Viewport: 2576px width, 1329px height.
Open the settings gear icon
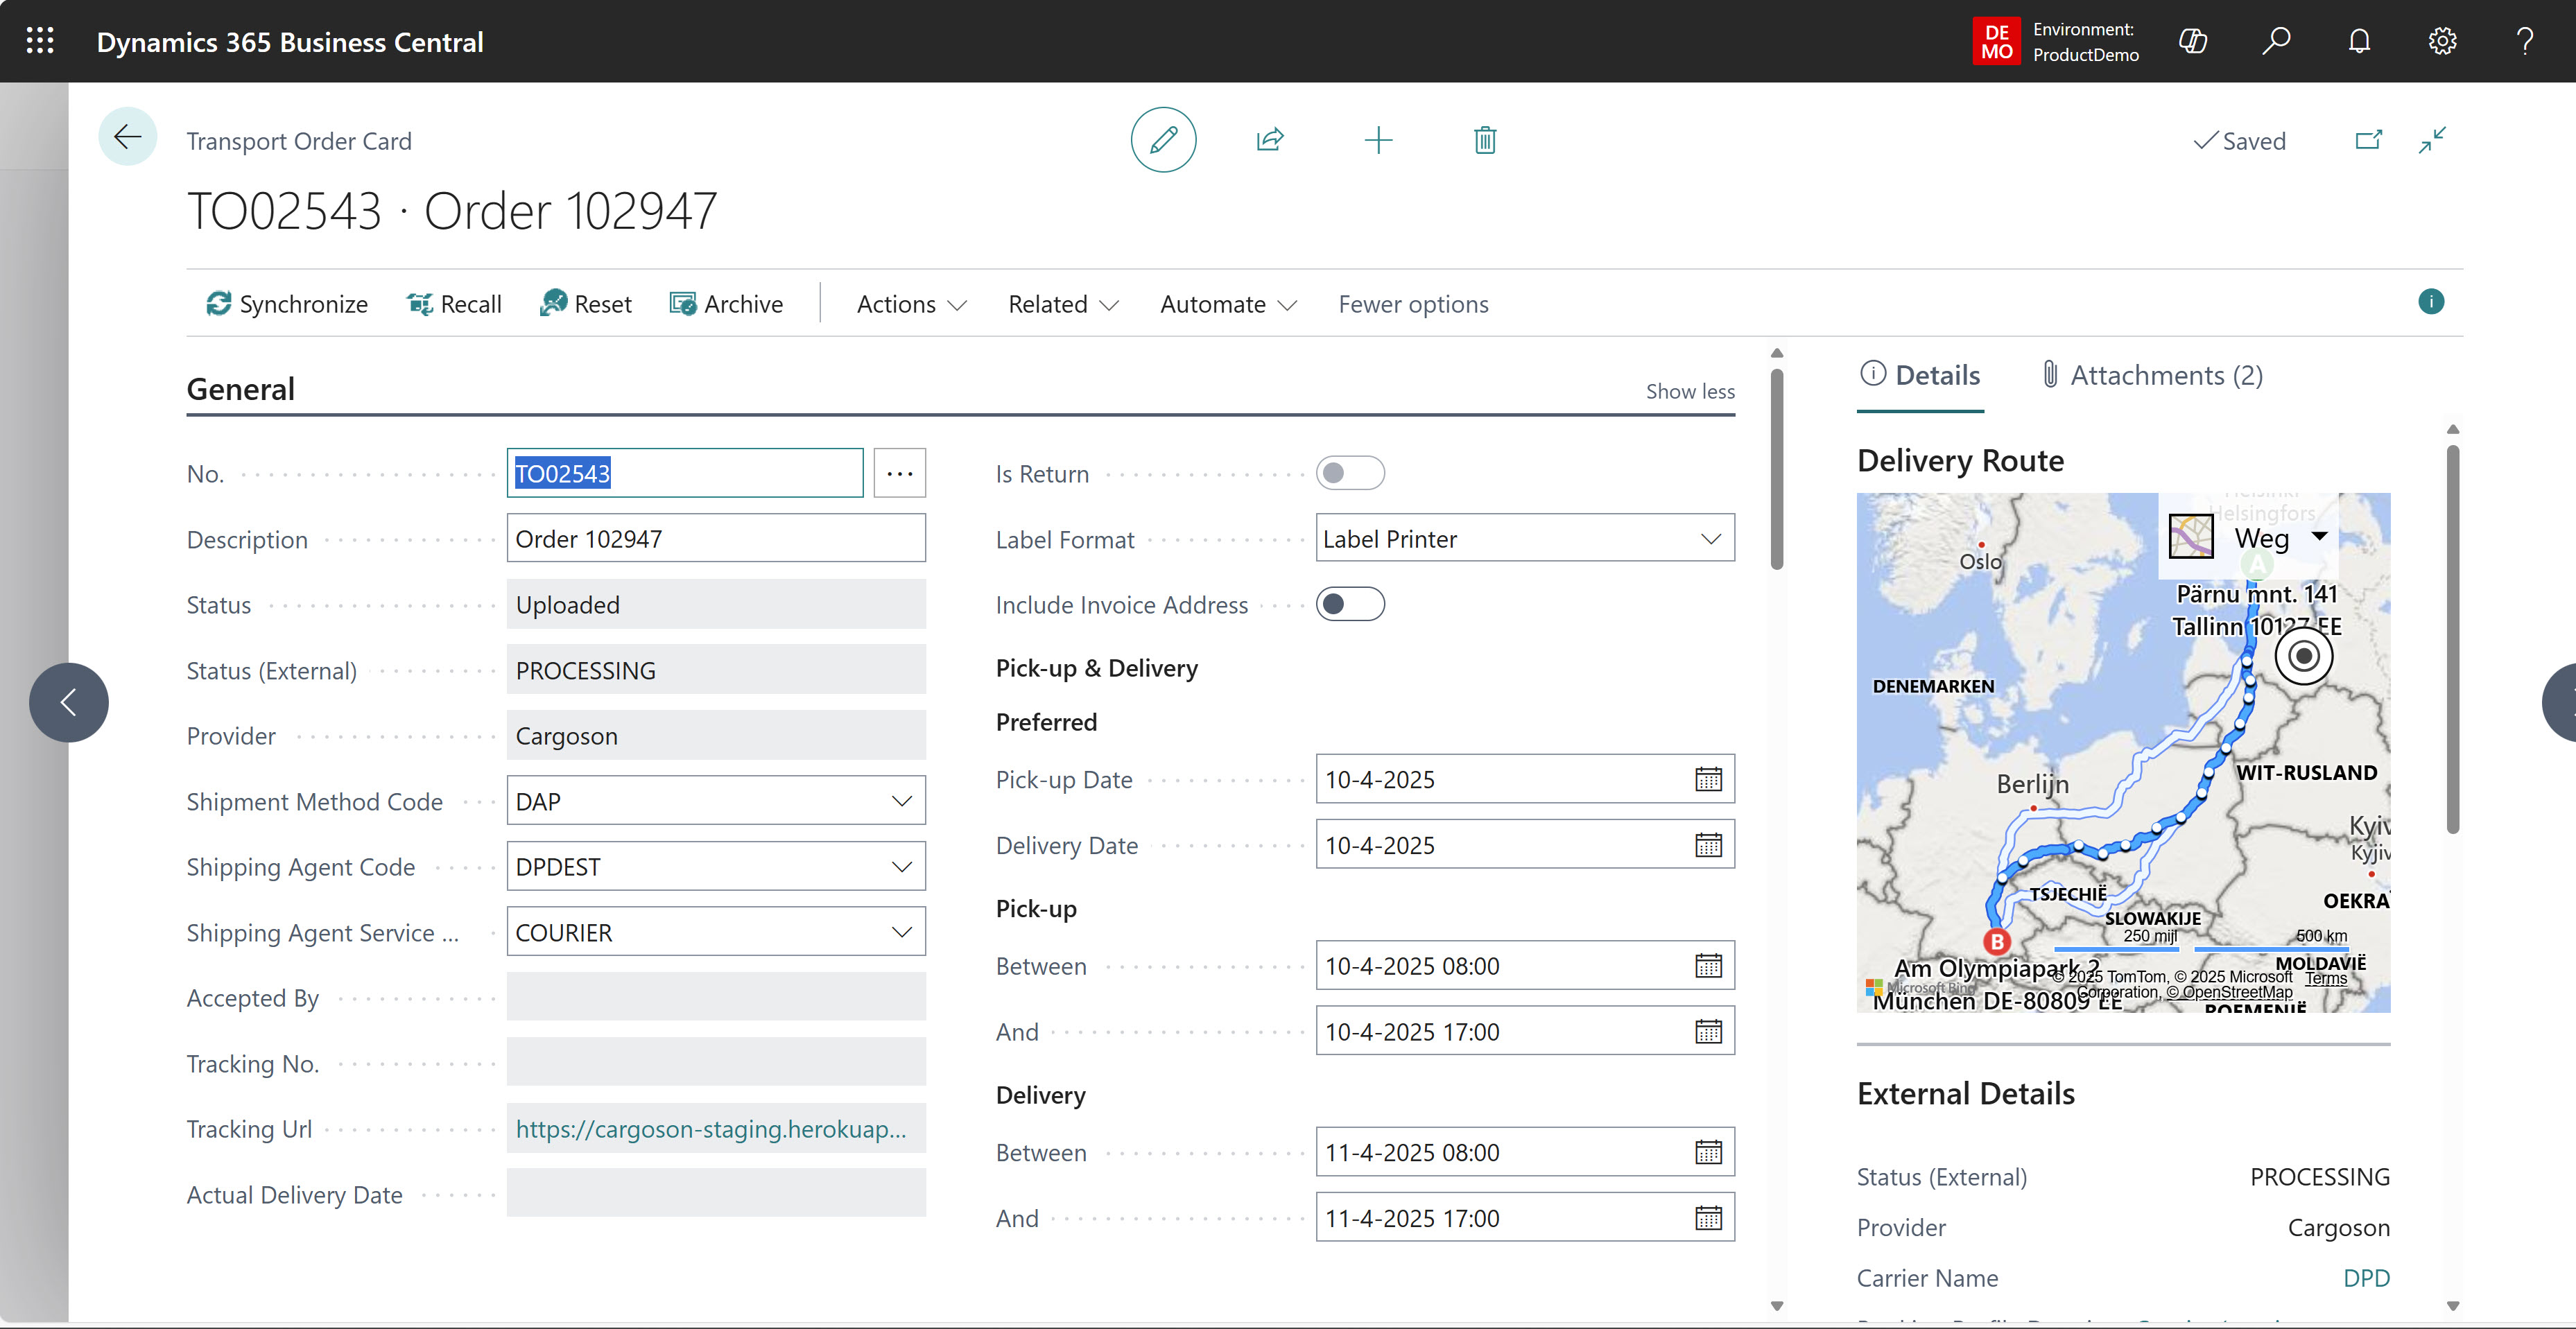[x=2442, y=41]
